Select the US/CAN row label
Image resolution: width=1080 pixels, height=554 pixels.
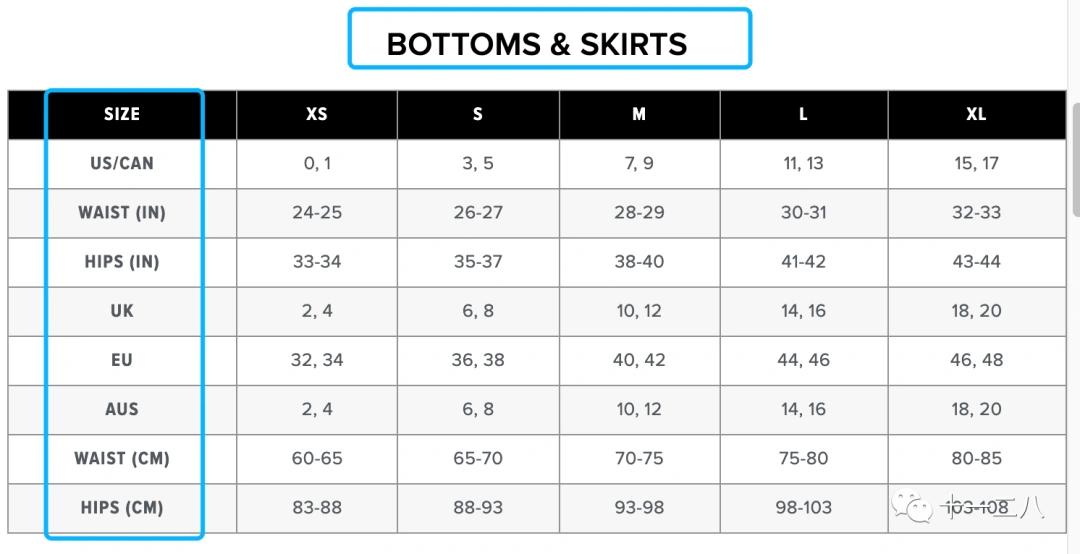122,163
